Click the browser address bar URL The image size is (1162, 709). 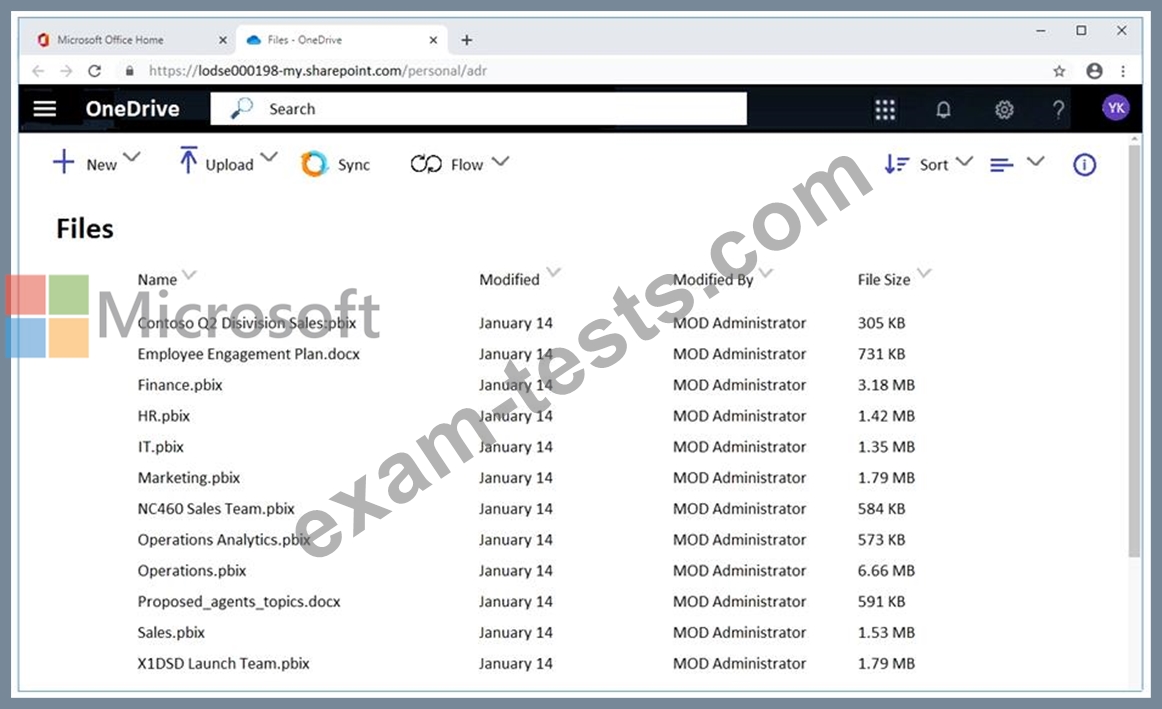[x=318, y=70]
